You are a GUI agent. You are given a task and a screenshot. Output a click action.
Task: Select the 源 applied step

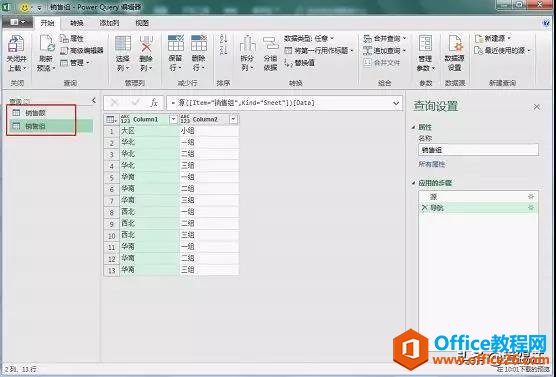478,196
